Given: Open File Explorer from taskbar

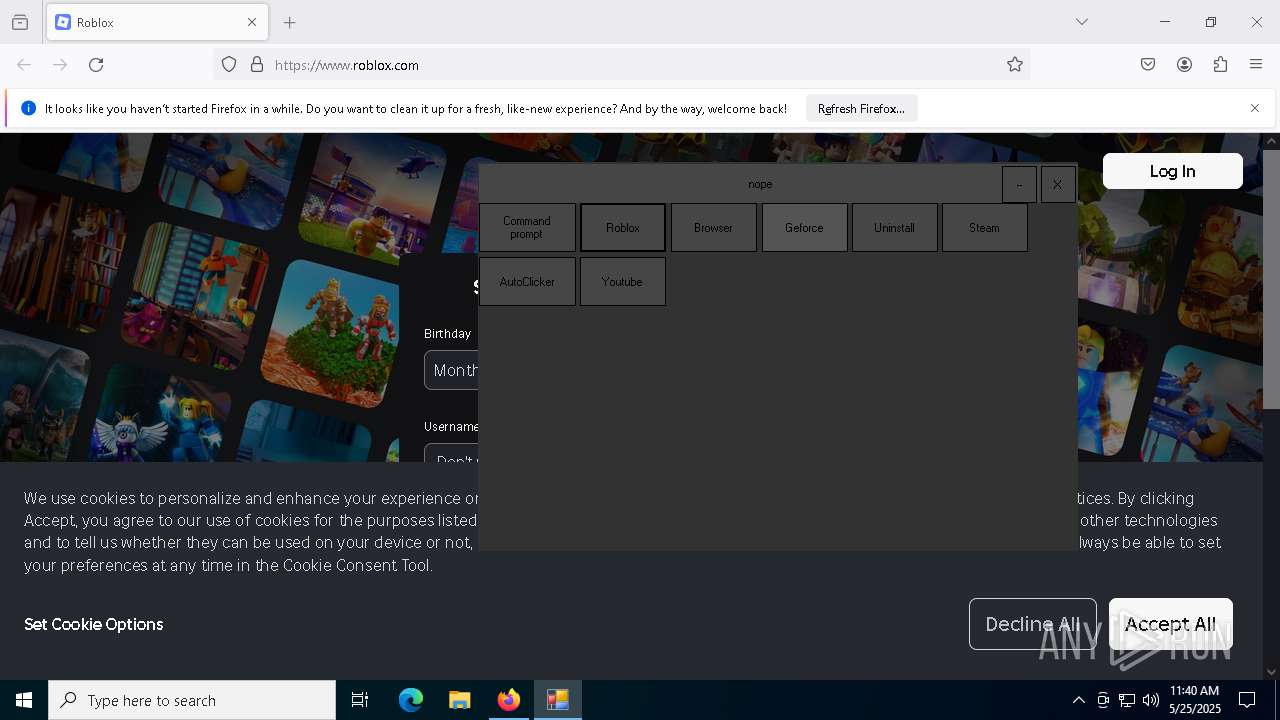Looking at the screenshot, I should [460, 700].
